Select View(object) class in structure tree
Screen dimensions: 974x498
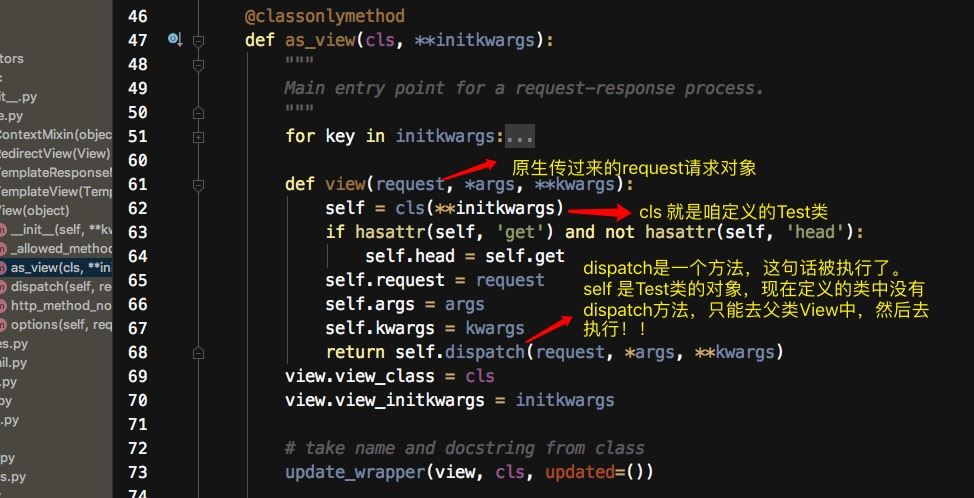(34, 211)
